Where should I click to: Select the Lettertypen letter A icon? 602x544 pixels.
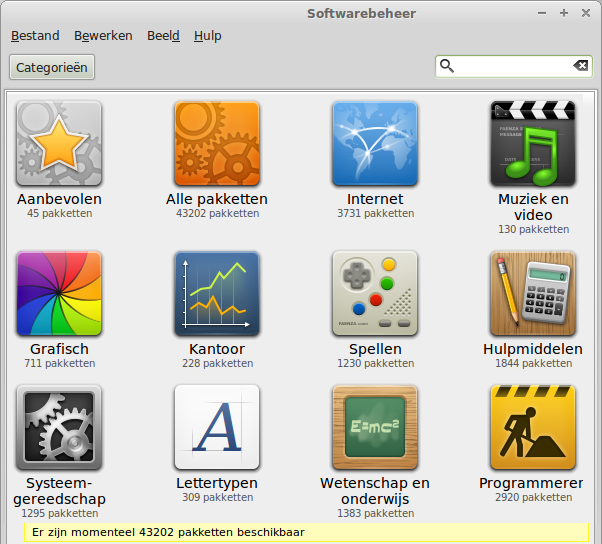[x=217, y=427]
